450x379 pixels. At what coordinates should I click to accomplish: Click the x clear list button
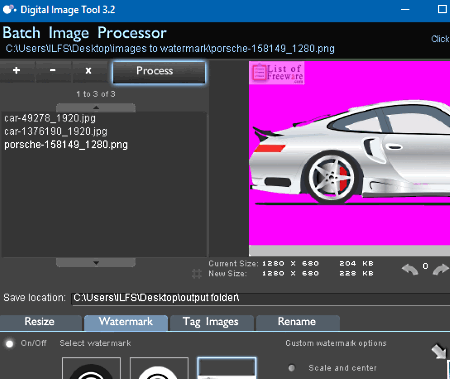point(88,71)
